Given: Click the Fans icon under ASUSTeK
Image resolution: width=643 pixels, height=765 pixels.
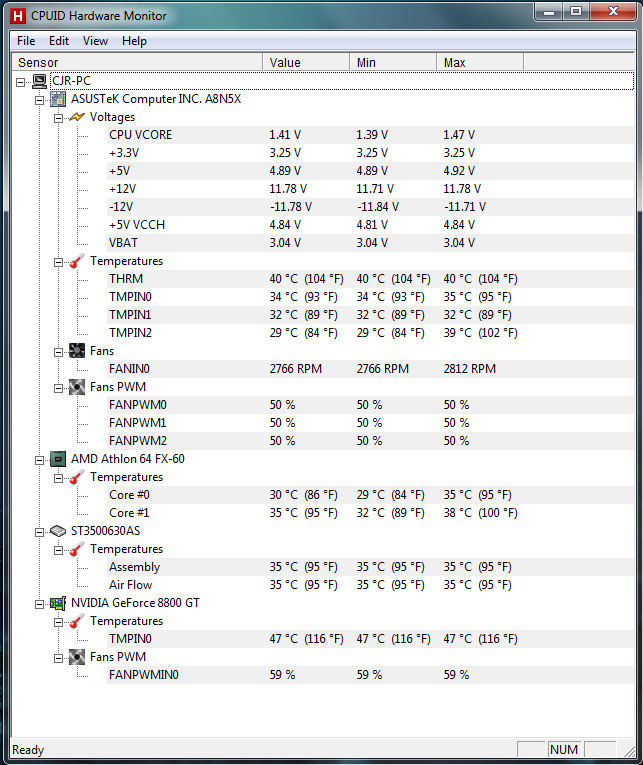Looking at the screenshot, I should (x=77, y=351).
